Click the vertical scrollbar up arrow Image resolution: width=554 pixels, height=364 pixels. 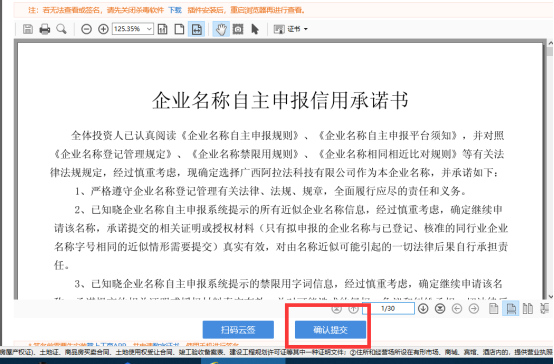(550, 43)
